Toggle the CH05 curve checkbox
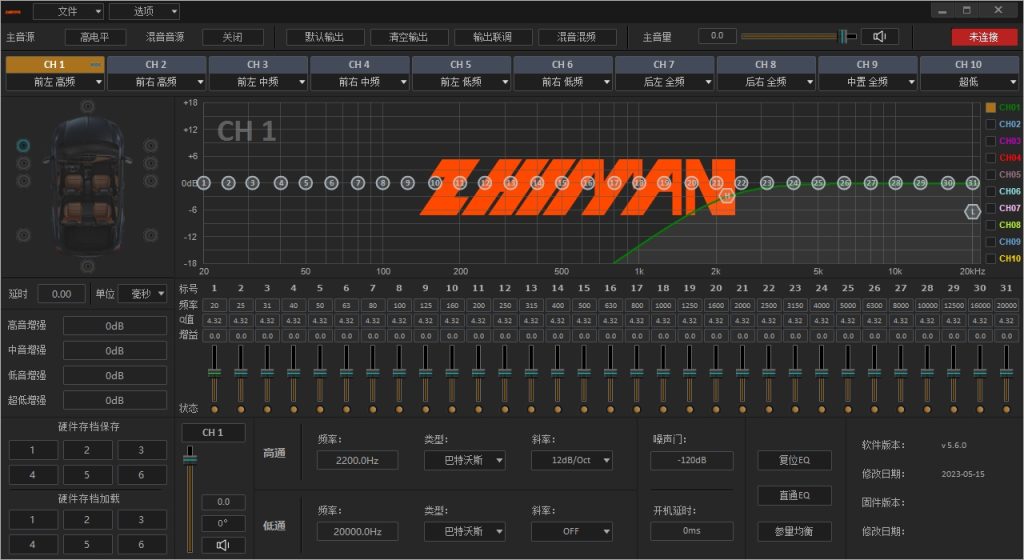Image resolution: width=1024 pixels, height=560 pixels. pyautogui.click(x=991, y=175)
